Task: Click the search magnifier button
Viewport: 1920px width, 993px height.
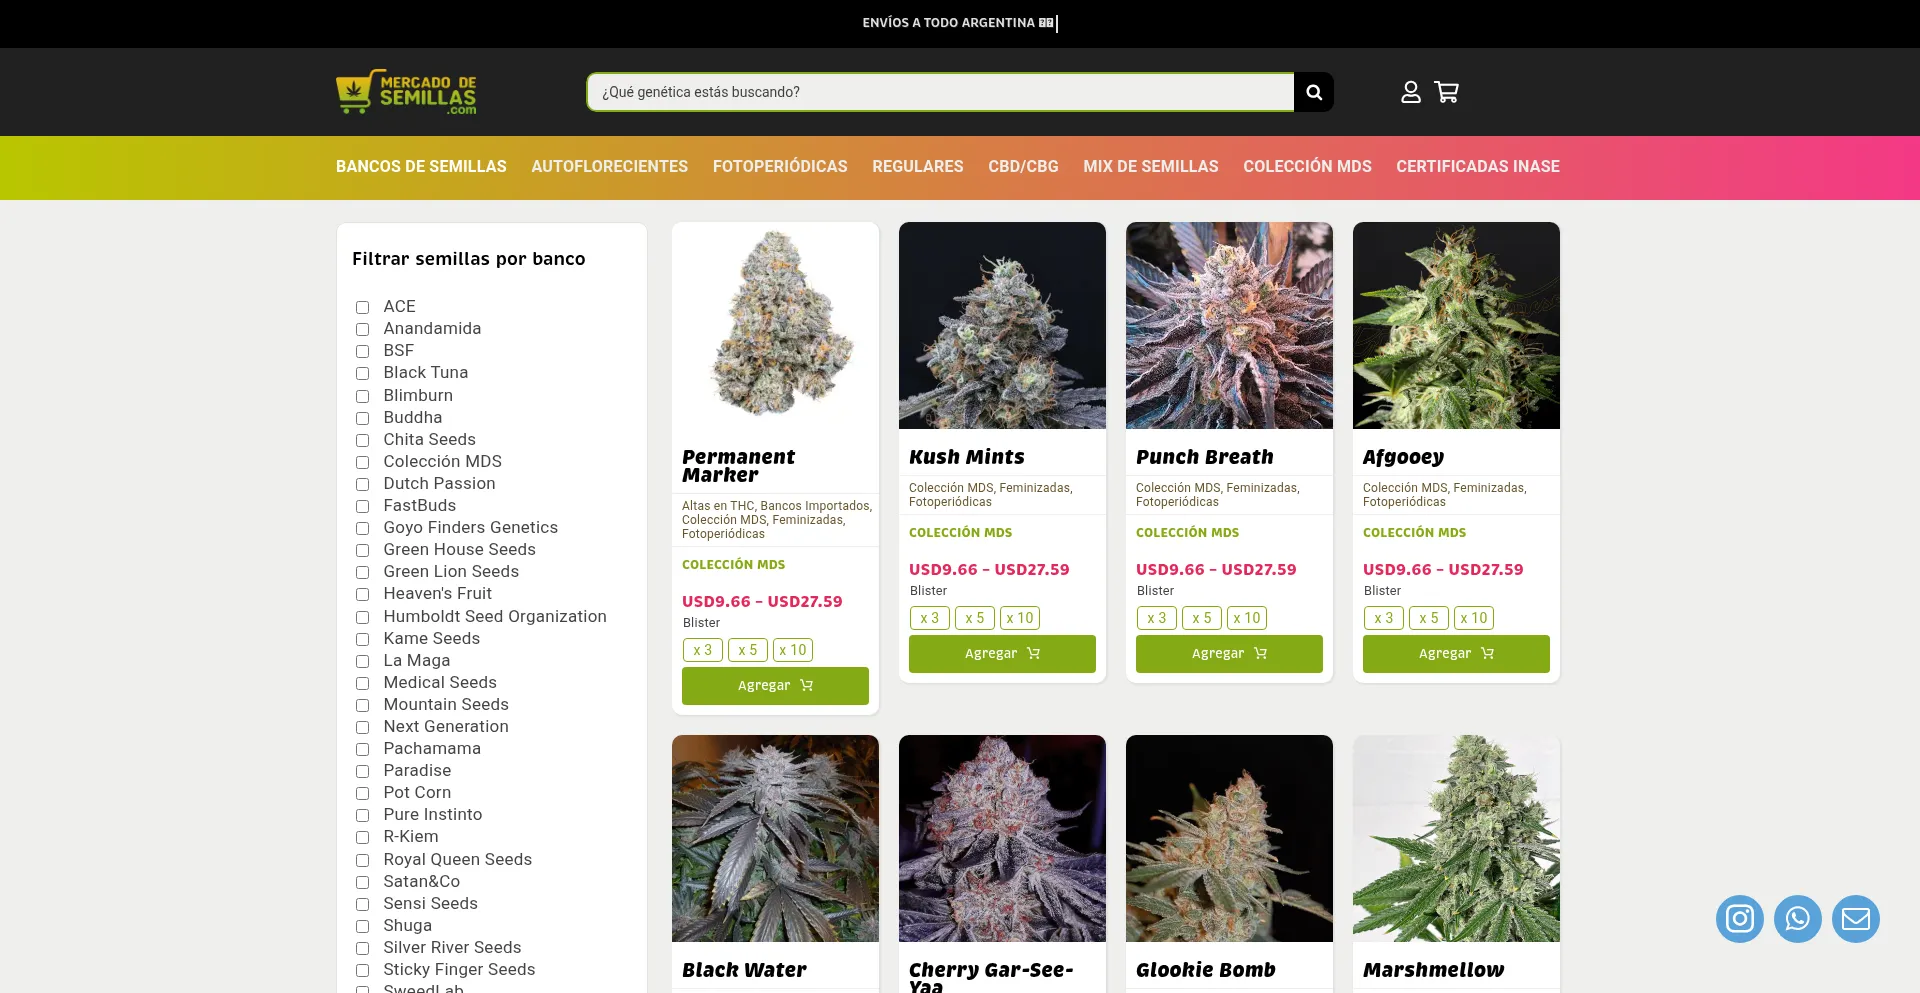Action: coord(1314,92)
